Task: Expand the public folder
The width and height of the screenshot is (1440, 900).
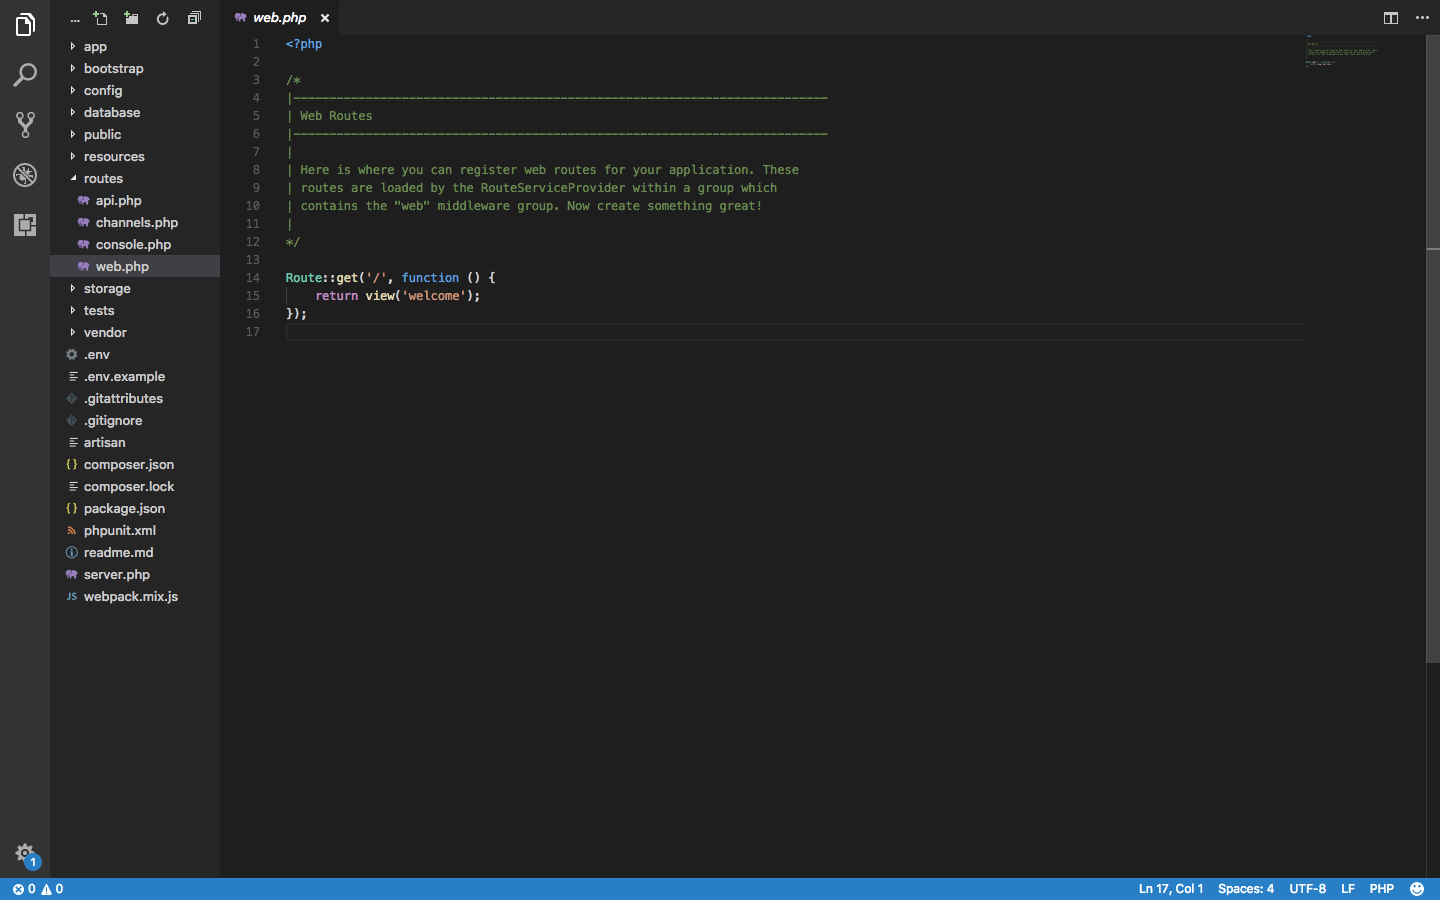Action: (135, 134)
